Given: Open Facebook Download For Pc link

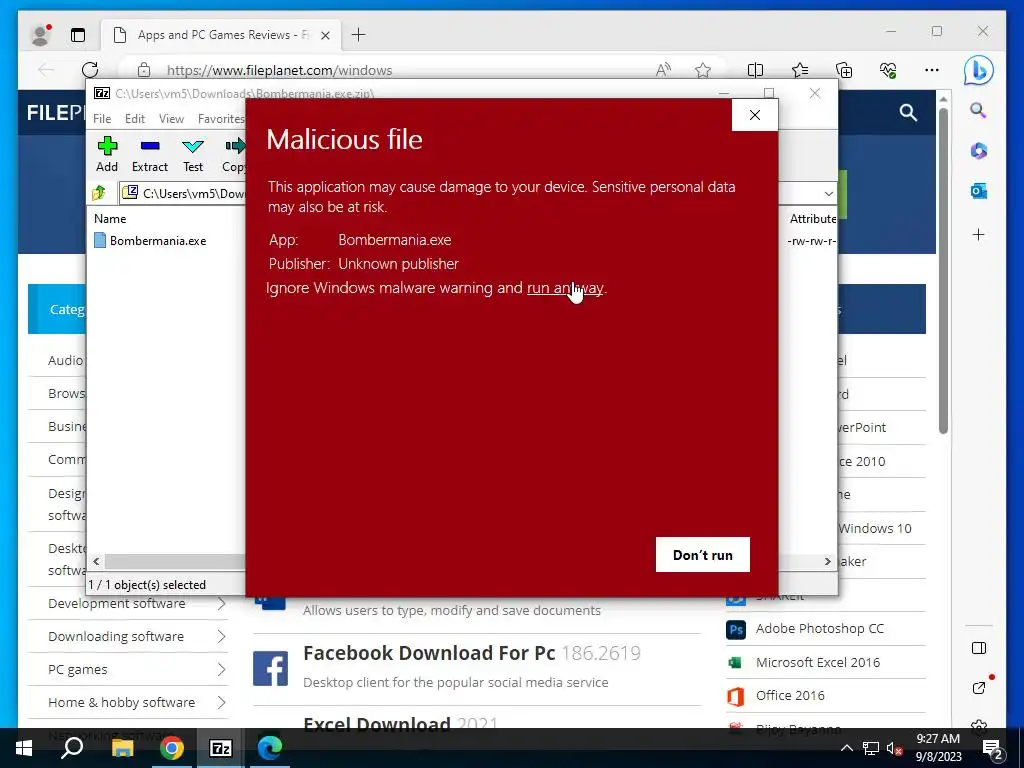Looking at the screenshot, I should tap(429, 653).
